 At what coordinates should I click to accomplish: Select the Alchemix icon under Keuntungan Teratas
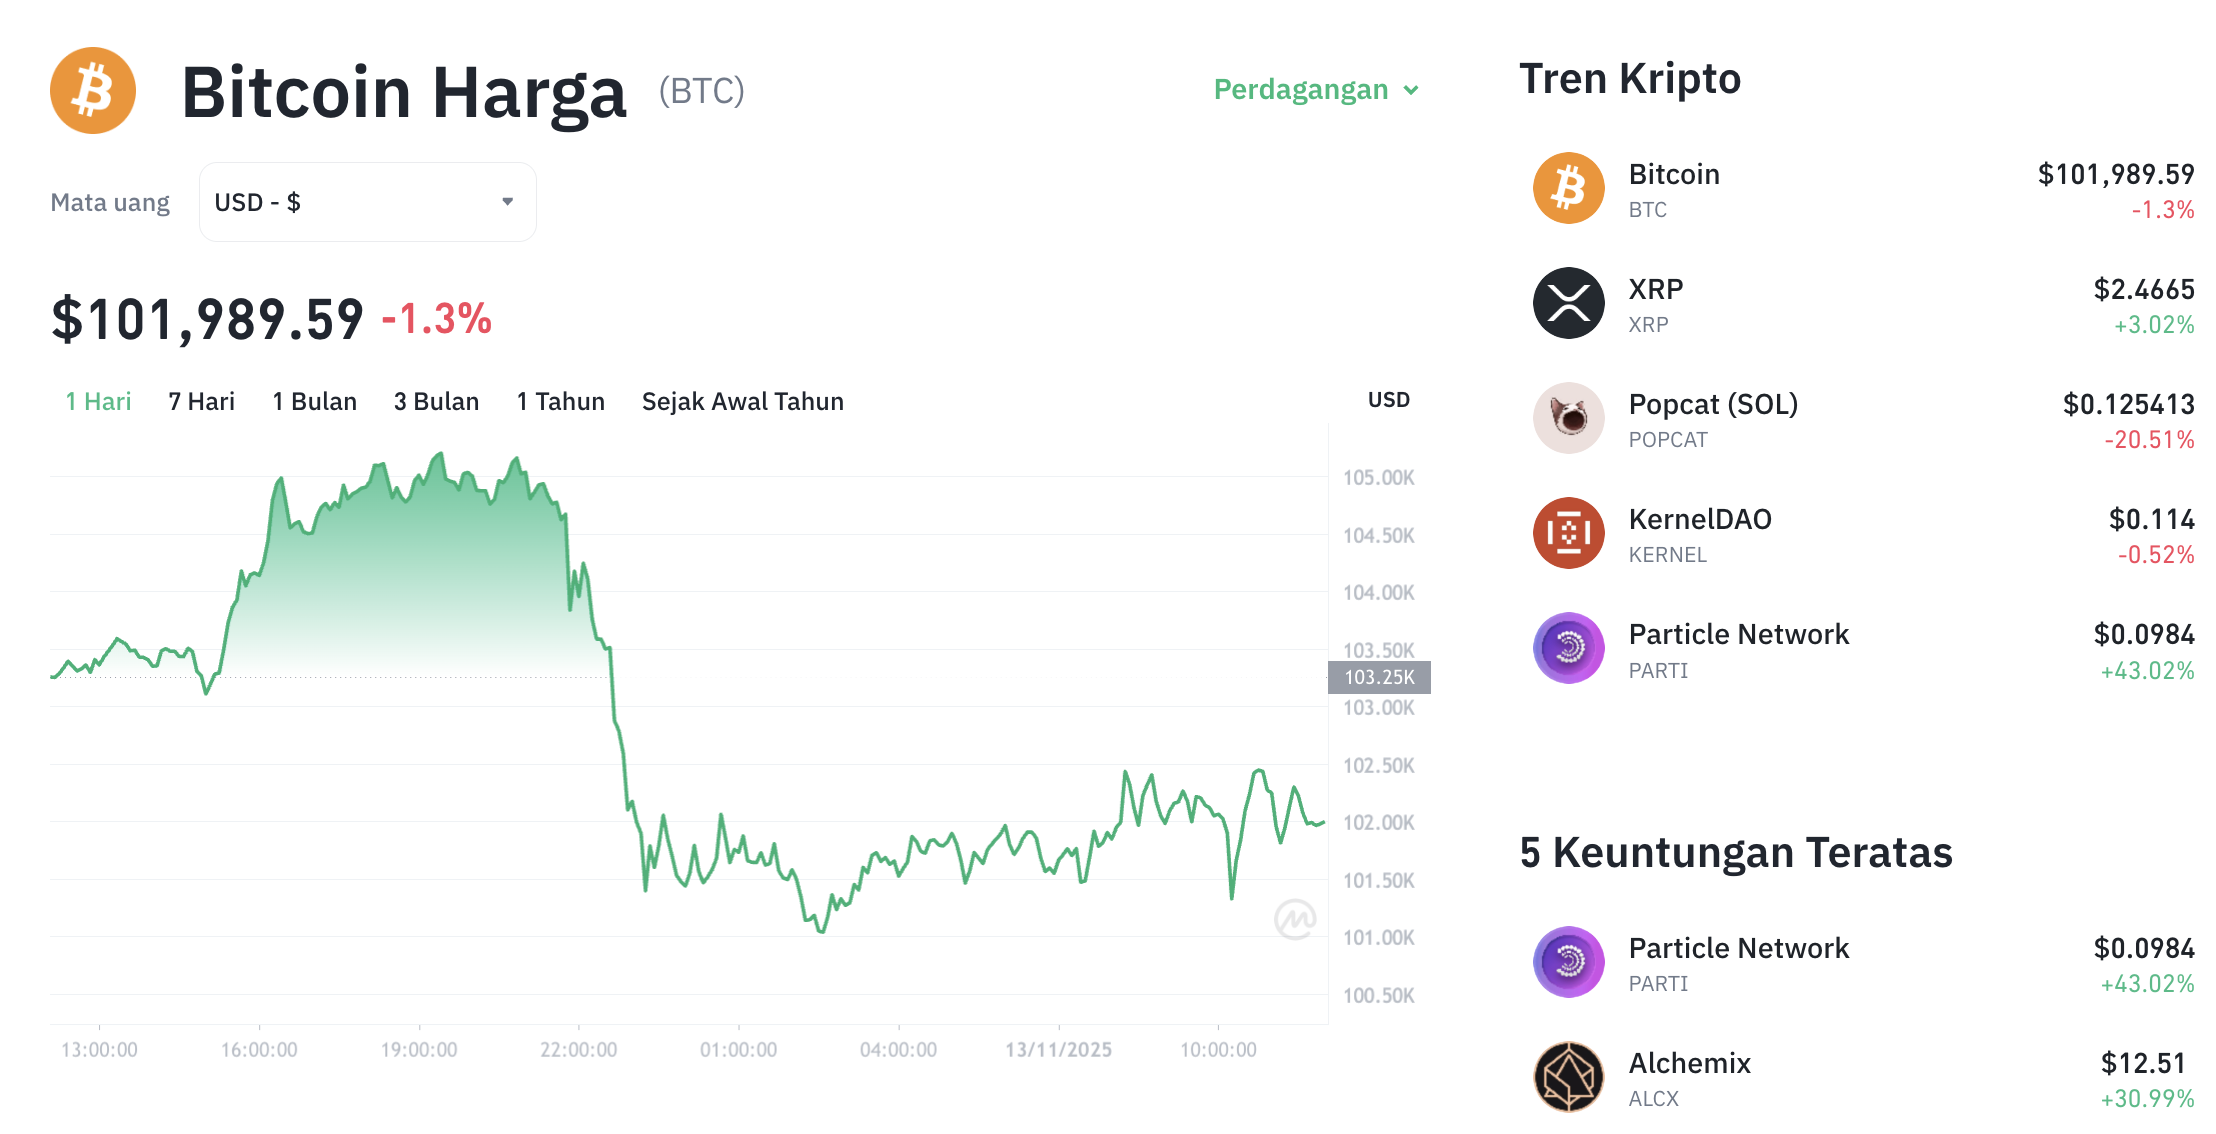tap(1569, 1078)
